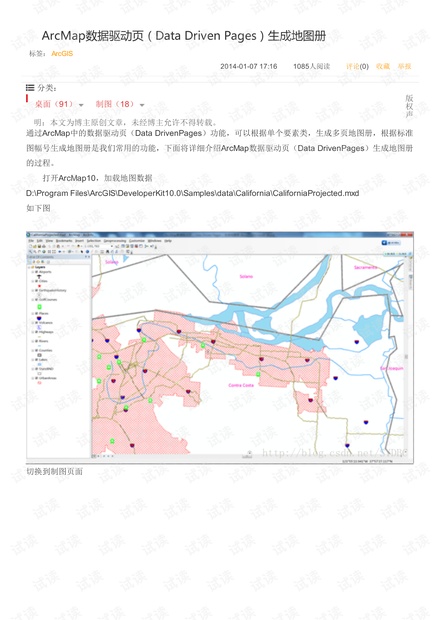The width and height of the screenshot is (440, 620).
Task: Open the Selection menu
Action: point(94,241)
